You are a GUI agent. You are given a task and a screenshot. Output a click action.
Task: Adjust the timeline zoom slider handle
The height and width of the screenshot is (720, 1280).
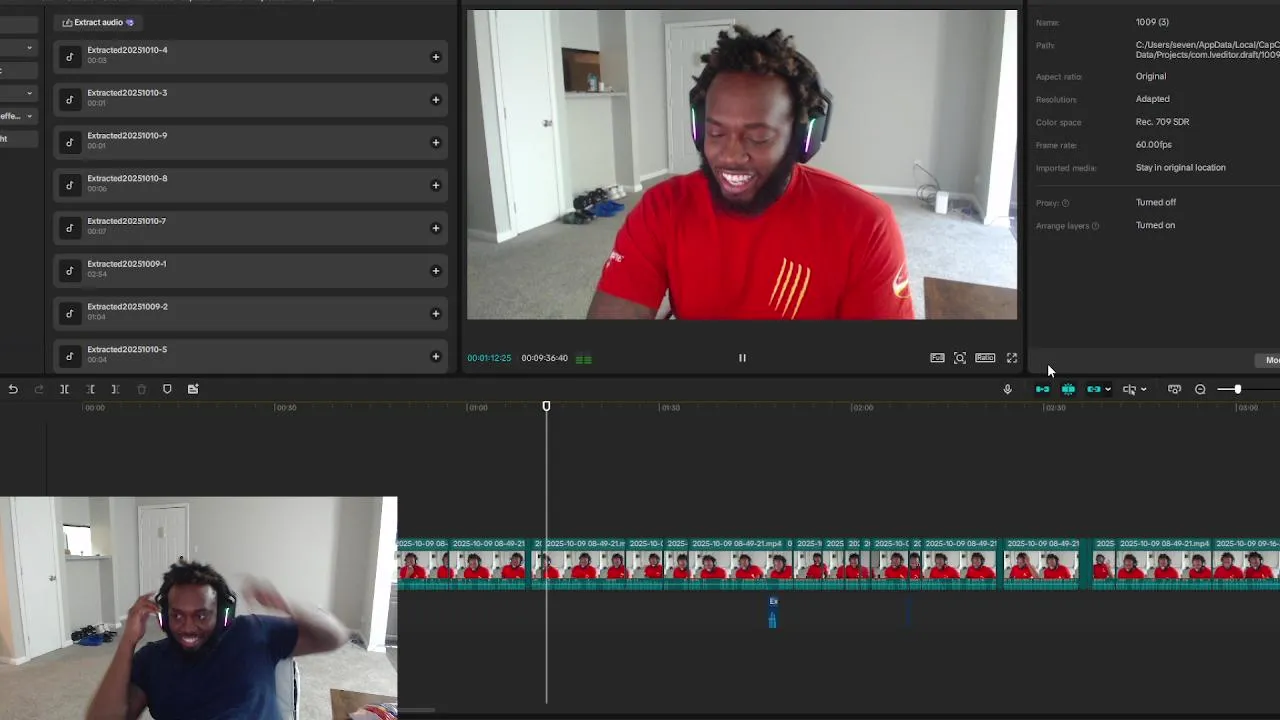coord(1237,389)
